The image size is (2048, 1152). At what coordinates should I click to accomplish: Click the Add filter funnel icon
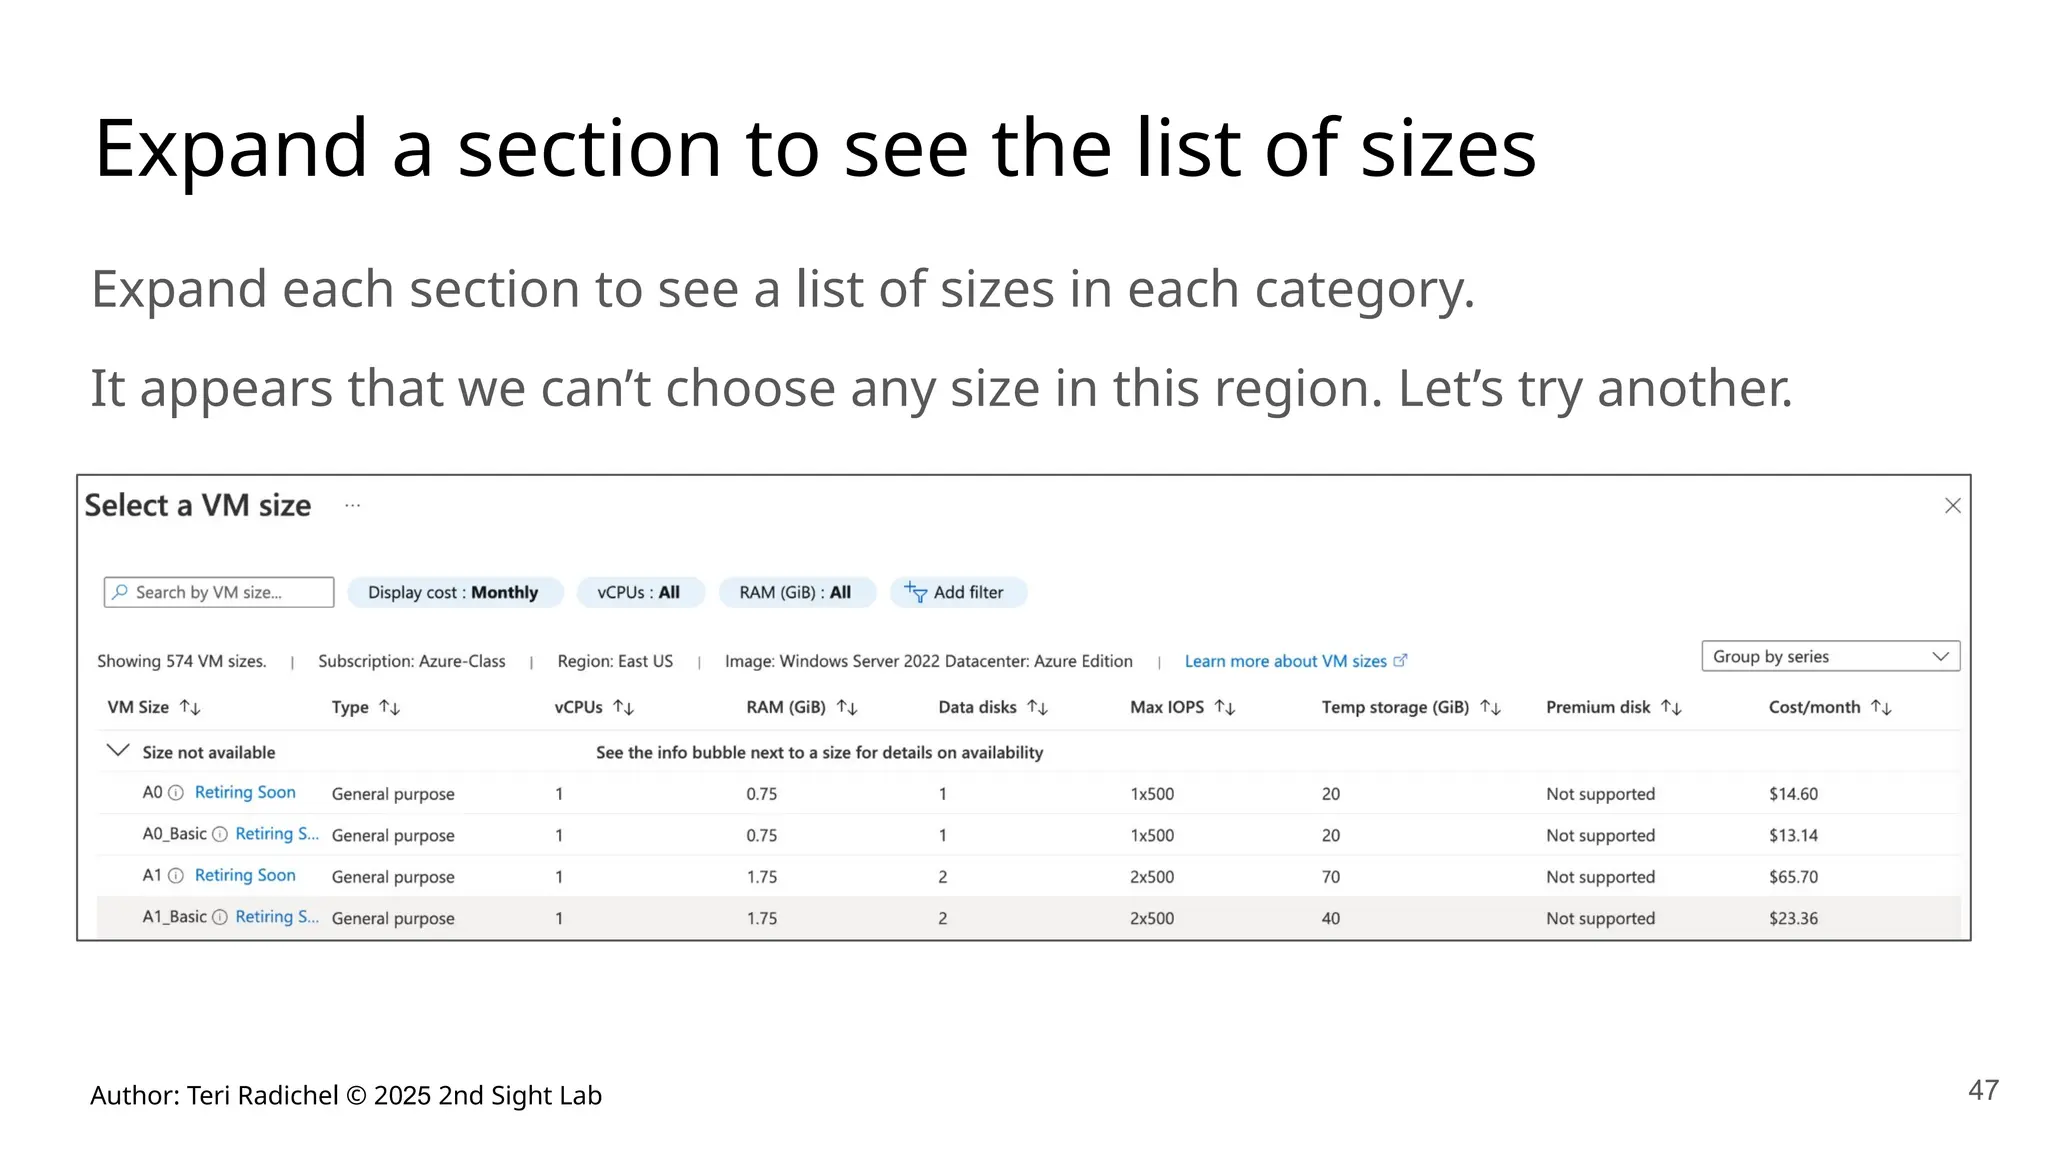click(915, 592)
